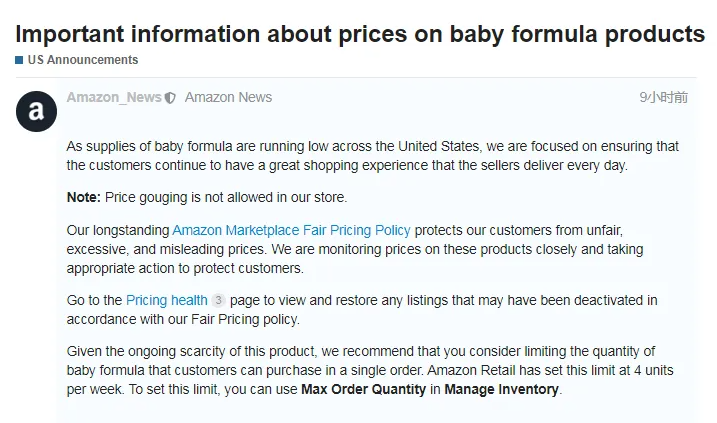Click the bold 'Max Order Quantity' text
This screenshot has width=717, height=423.
pos(364,390)
